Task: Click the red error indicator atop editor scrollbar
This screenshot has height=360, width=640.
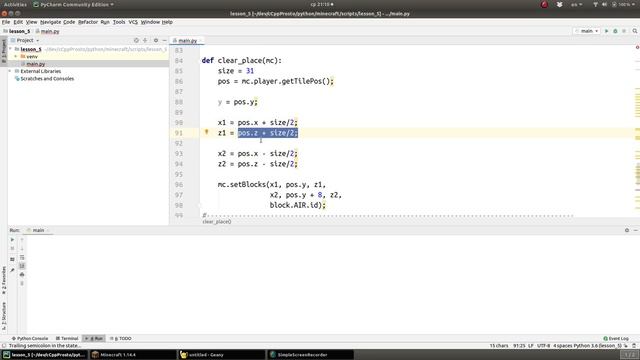Action: [x=637, y=48]
